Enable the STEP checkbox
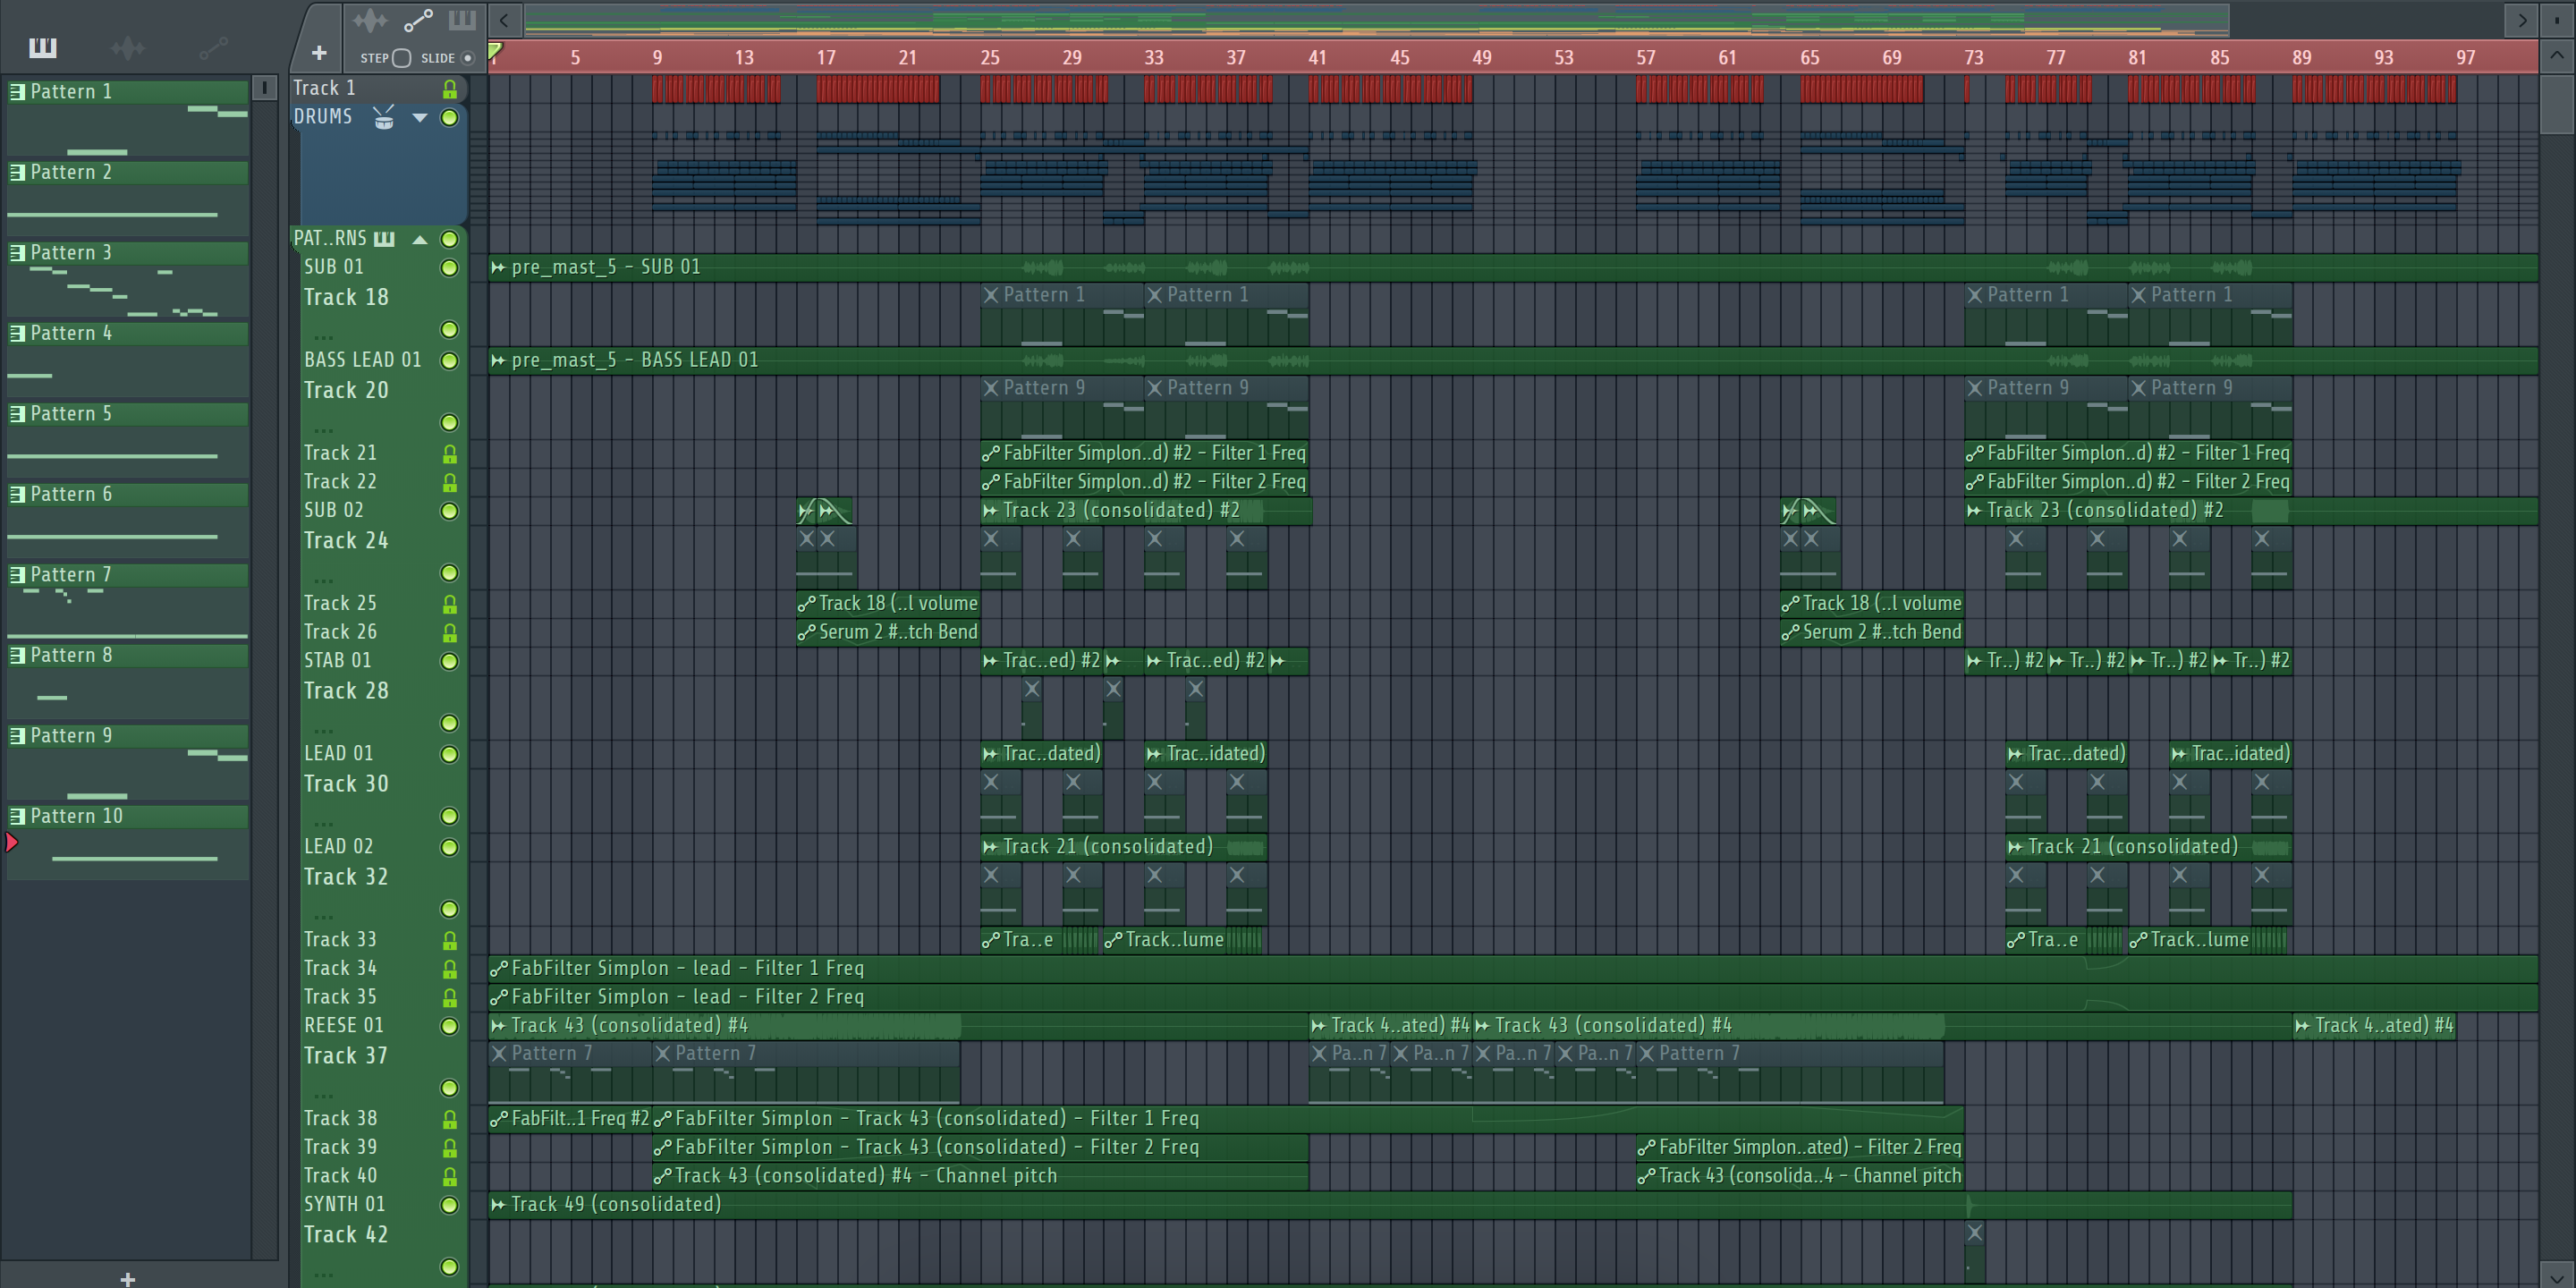The width and height of the screenshot is (2576, 1288). coord(402,58)
